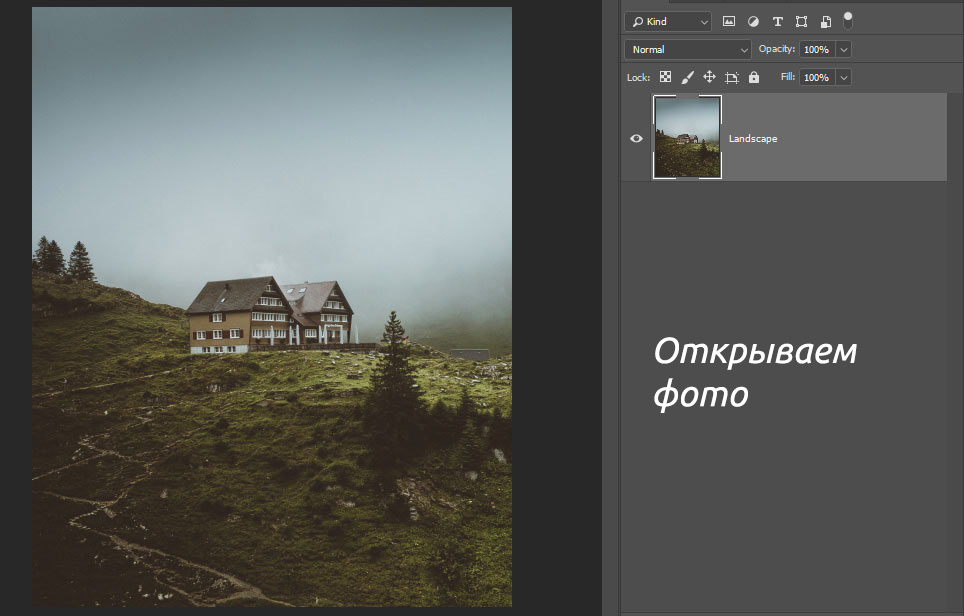Hide the Landscape layer via eye icon
The width and height of the screenshot is (964, 616).
tap(636, 138)
